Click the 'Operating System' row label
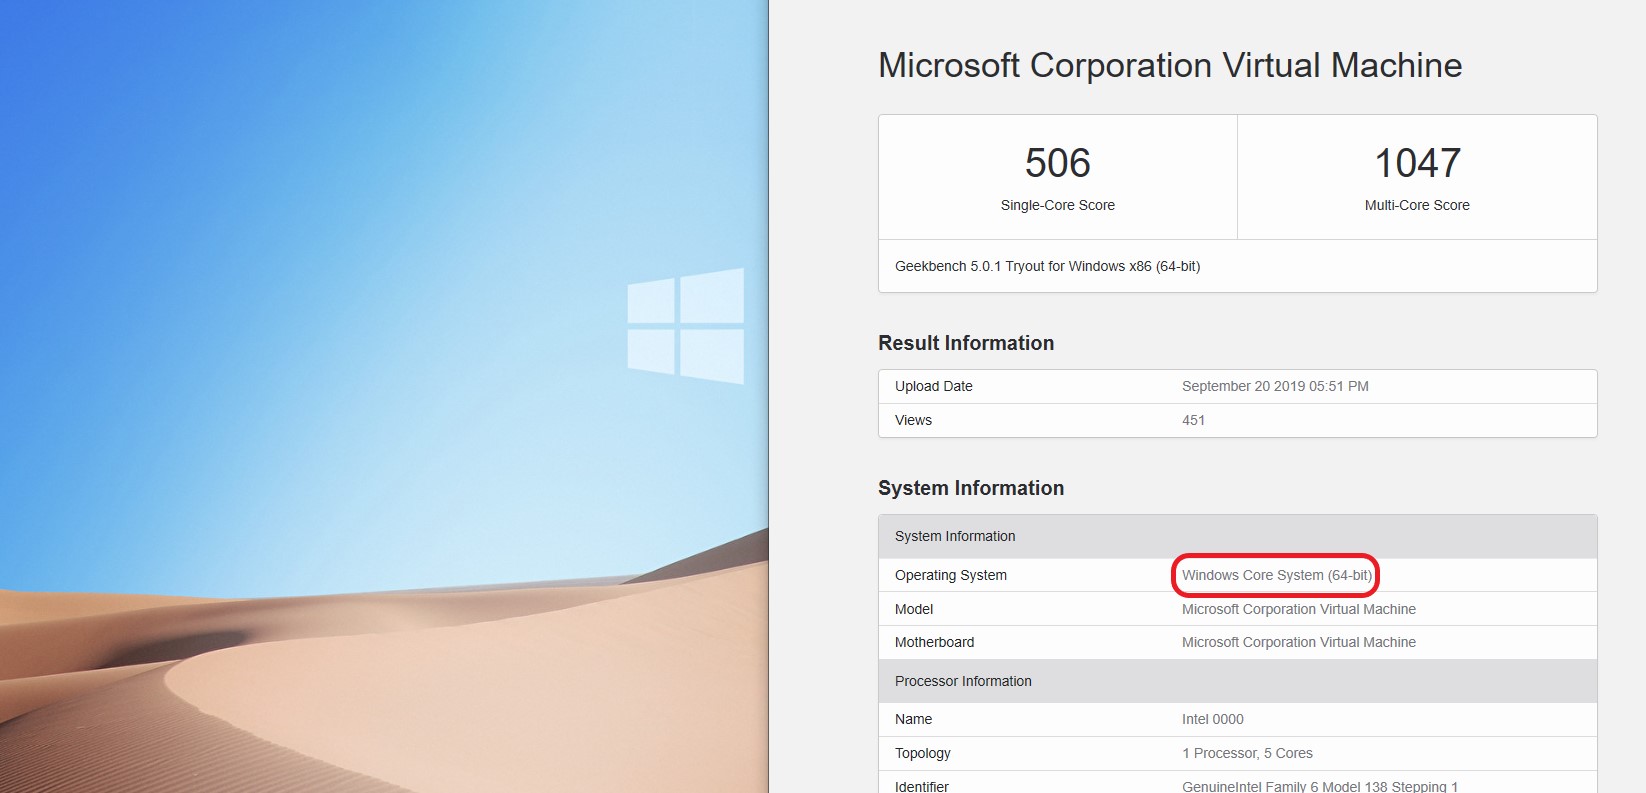 951,575
